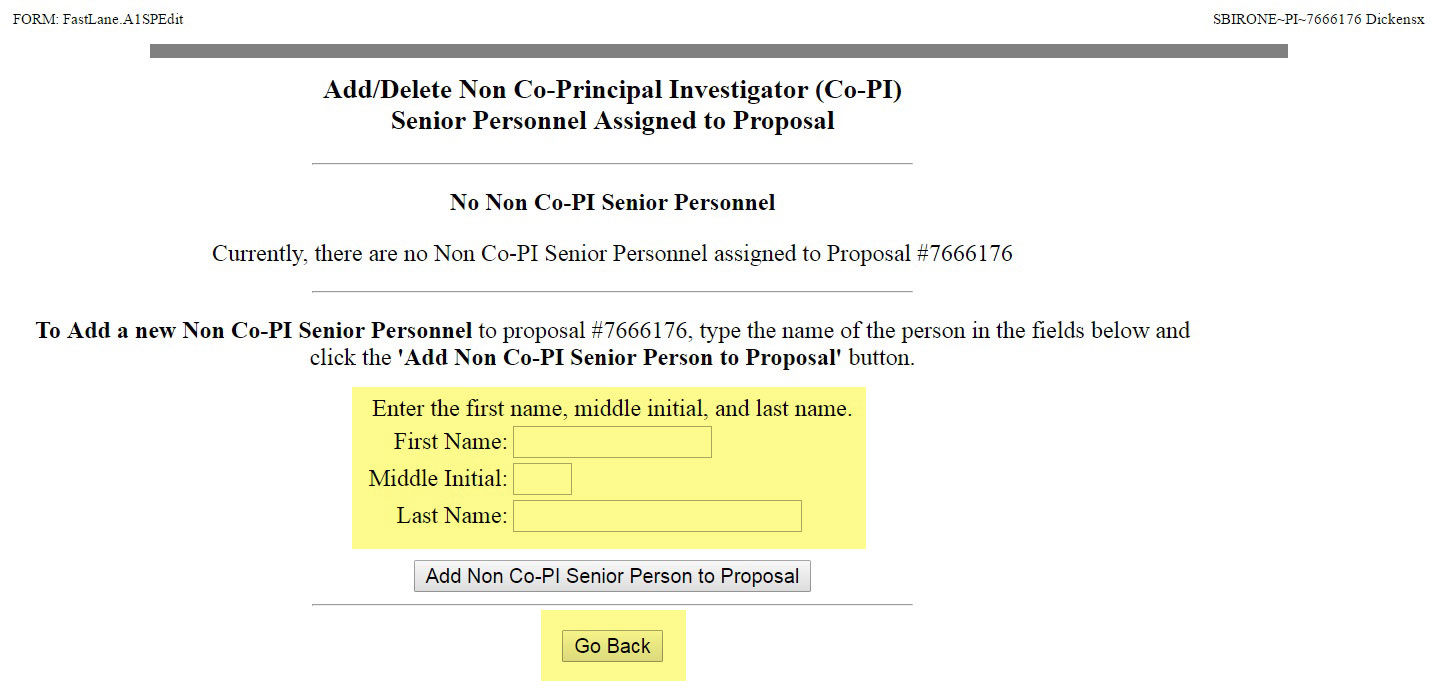
Task: Click the Go Back button
Action: [612, 646]
